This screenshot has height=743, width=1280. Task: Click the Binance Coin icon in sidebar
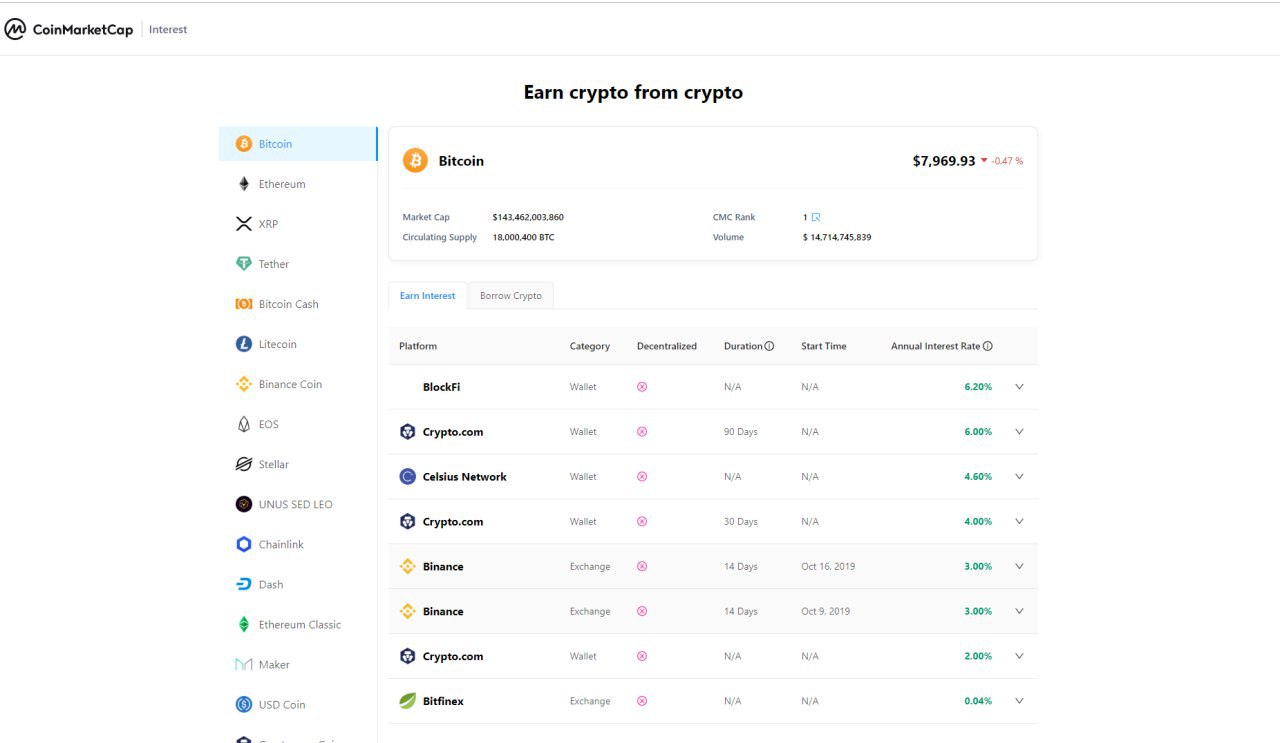(x=244, y=384)
